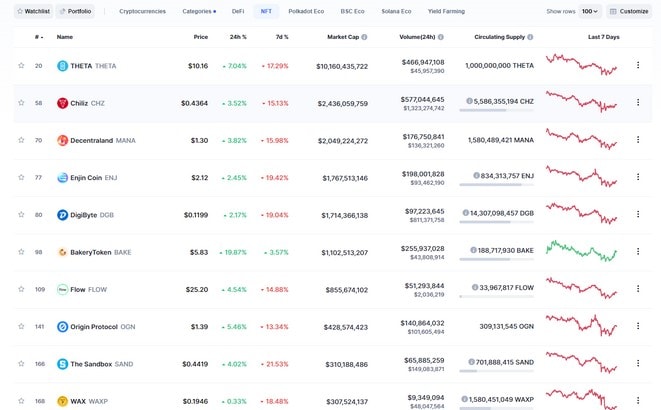661x410 pixels.
Task: Click the DigiByte coin logo
Action: click(62, 215)
